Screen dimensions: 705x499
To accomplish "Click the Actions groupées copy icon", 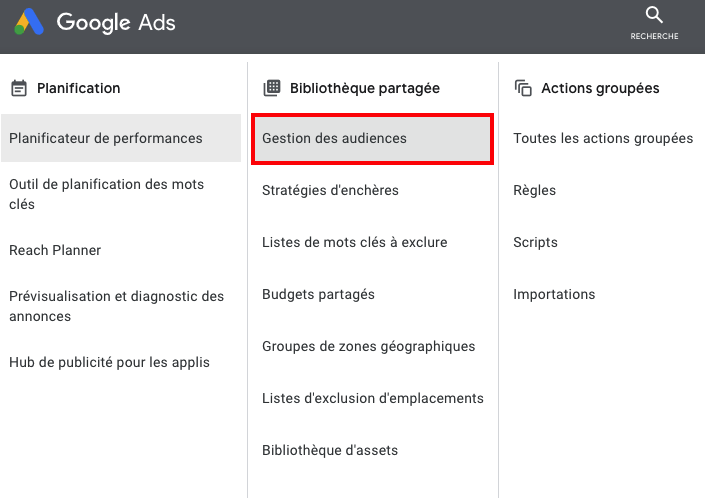I will tap(523, 88).
